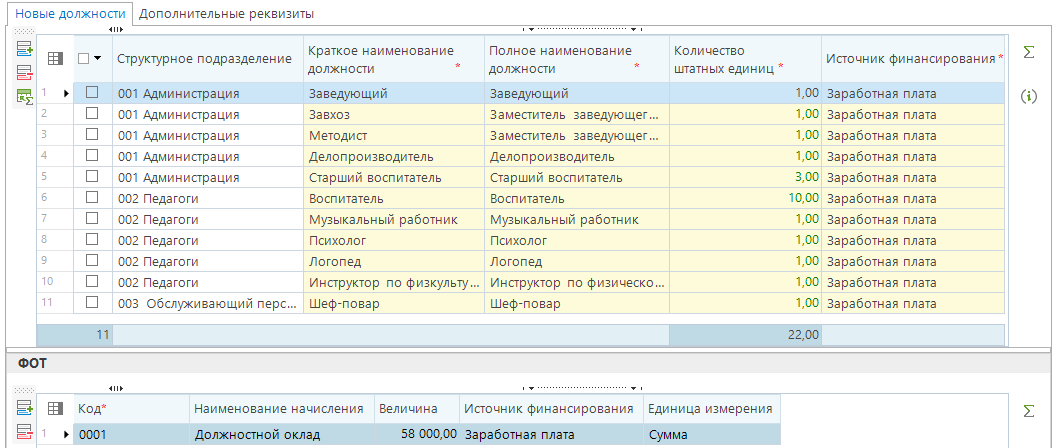Add a new row in the ФОТ table
Viewport: 1056px width, 448px height.
click(x=25, y=409)
